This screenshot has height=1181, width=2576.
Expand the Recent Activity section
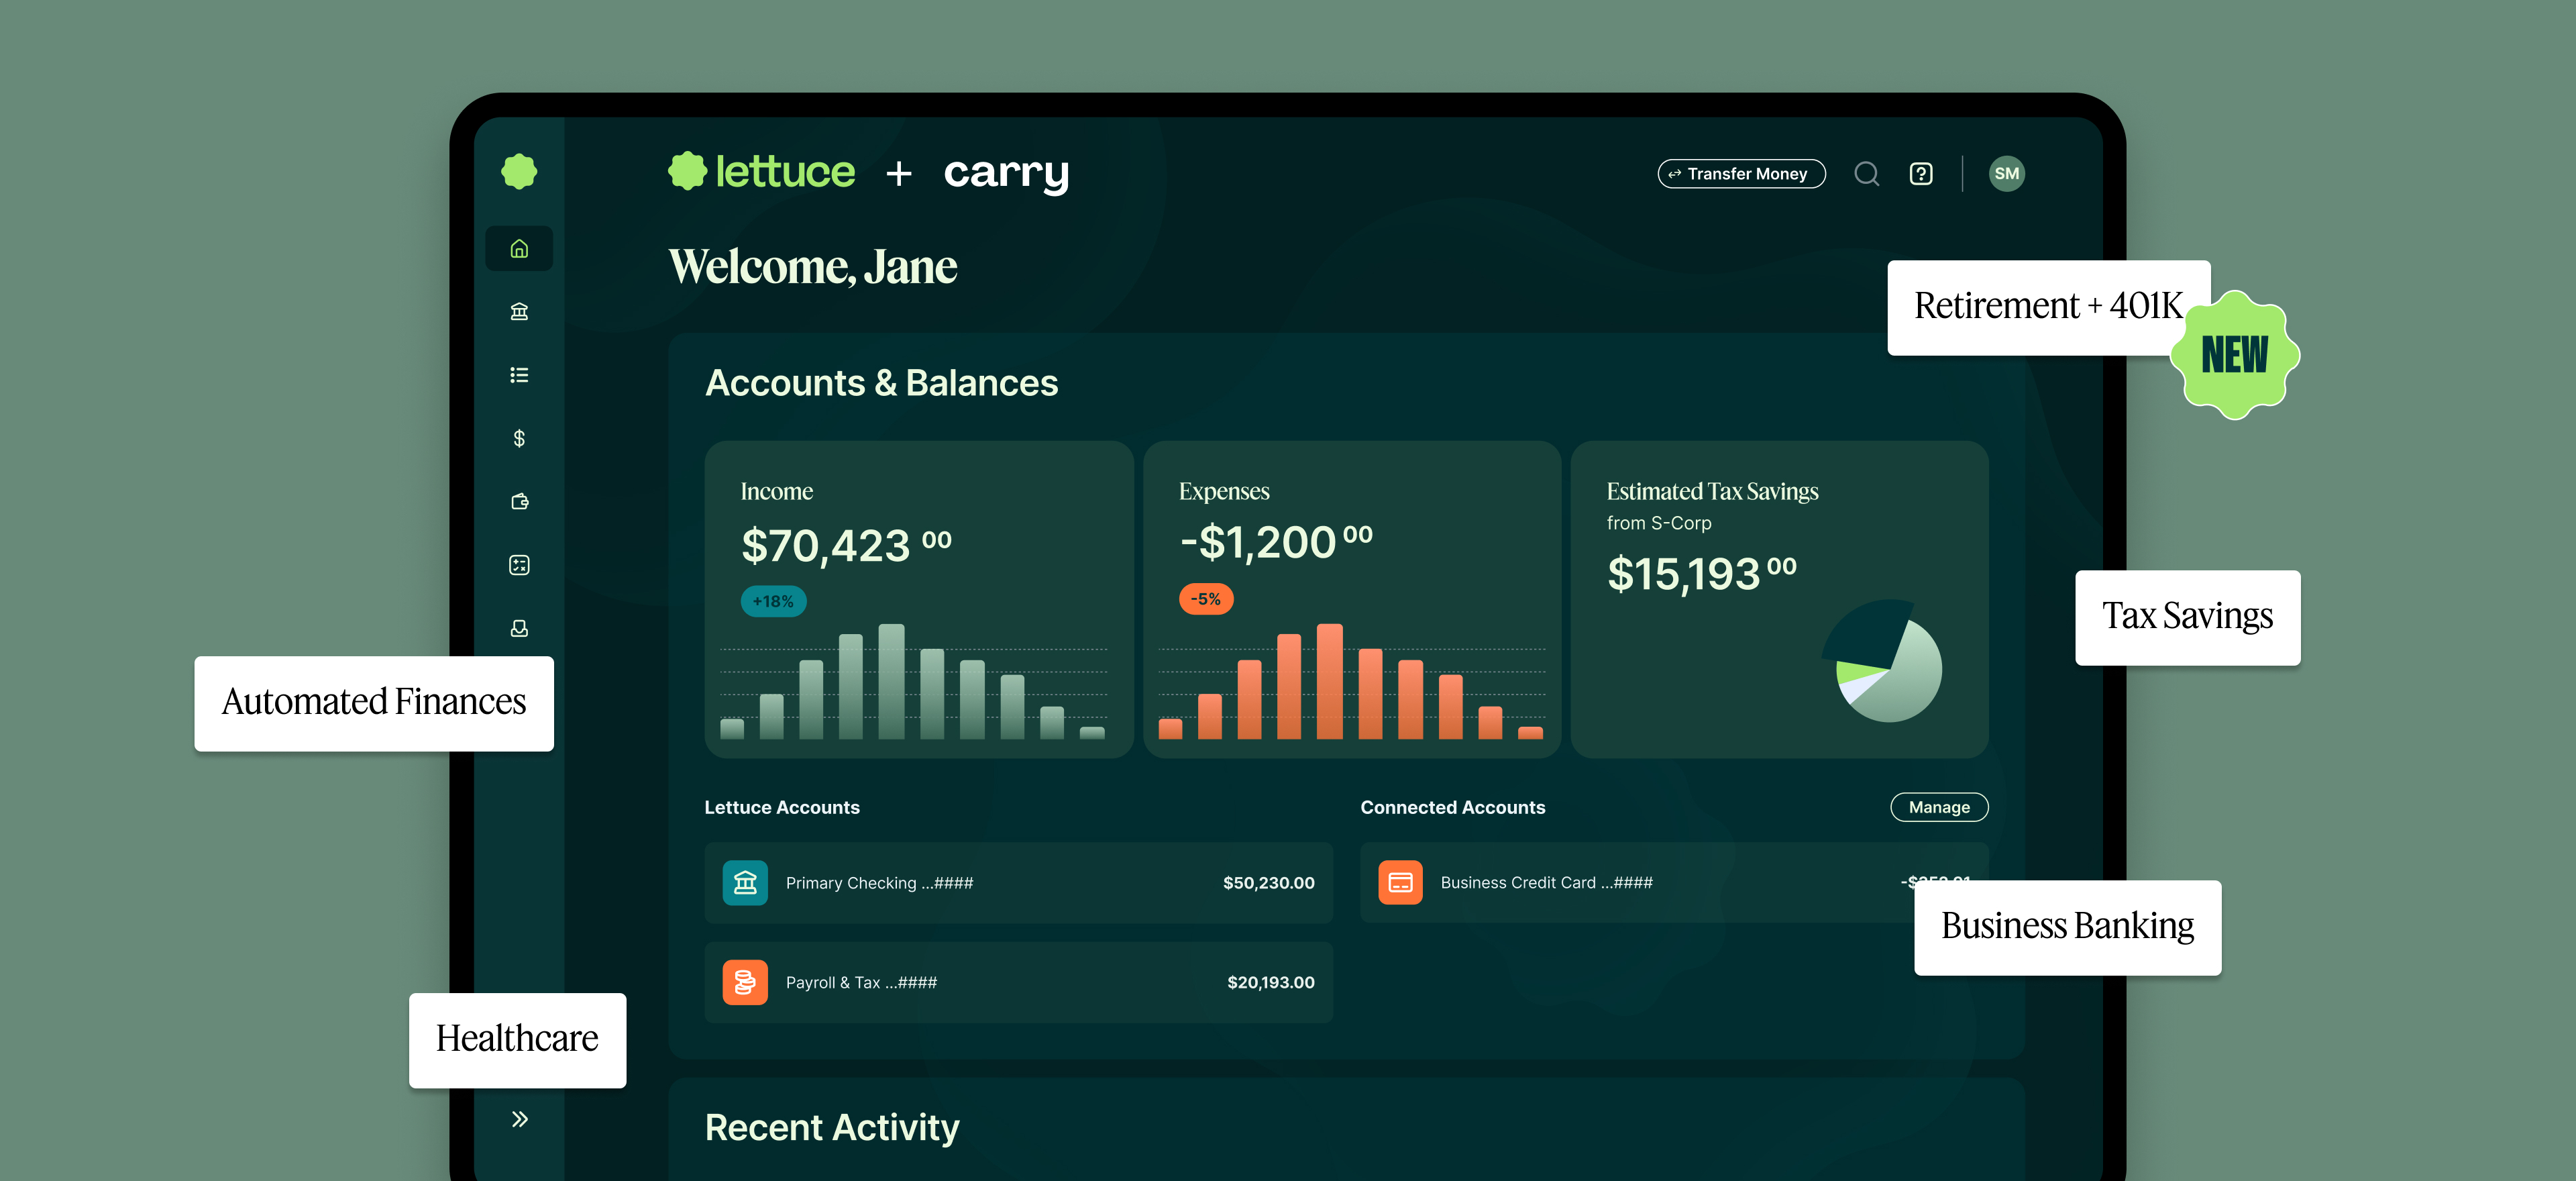(831, 1127)
